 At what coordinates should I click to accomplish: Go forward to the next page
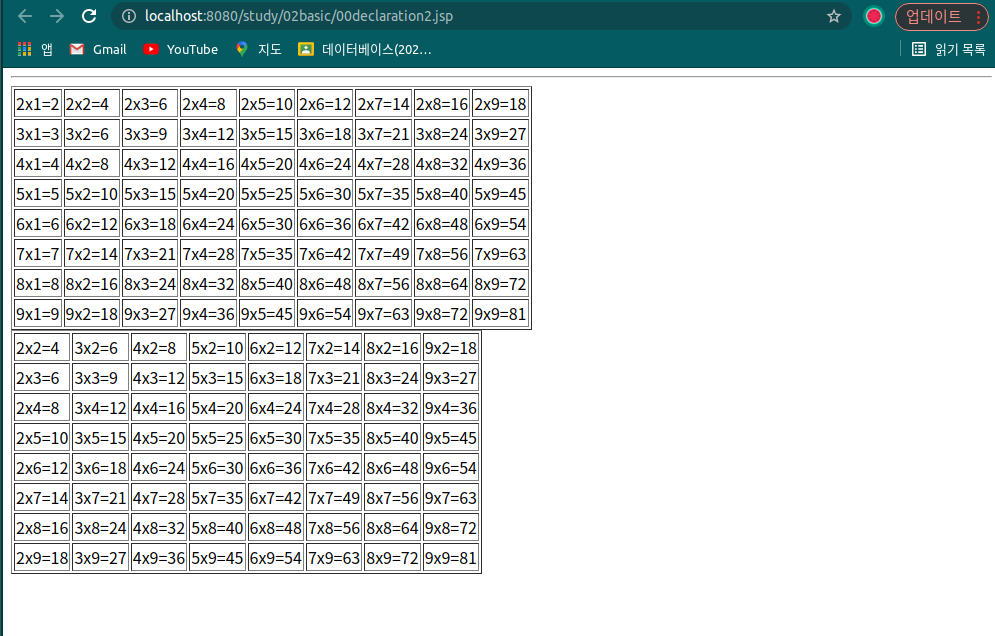click(56, 16)
